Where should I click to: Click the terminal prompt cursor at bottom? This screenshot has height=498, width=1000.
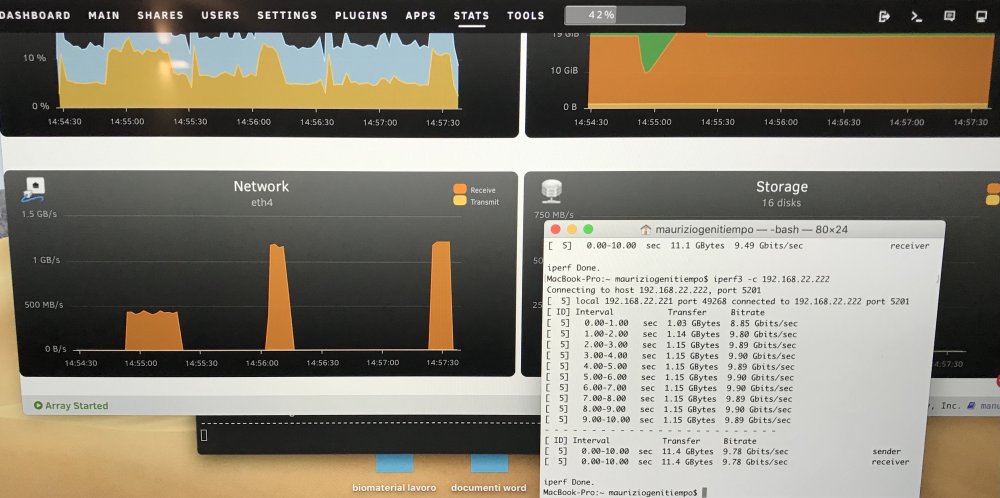click(703, 493)
